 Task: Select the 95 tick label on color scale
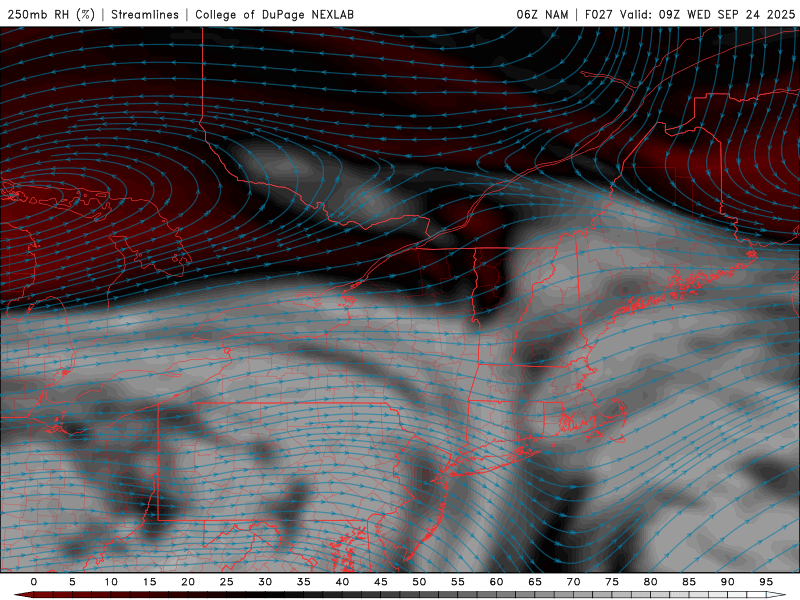tap(766, 582)
